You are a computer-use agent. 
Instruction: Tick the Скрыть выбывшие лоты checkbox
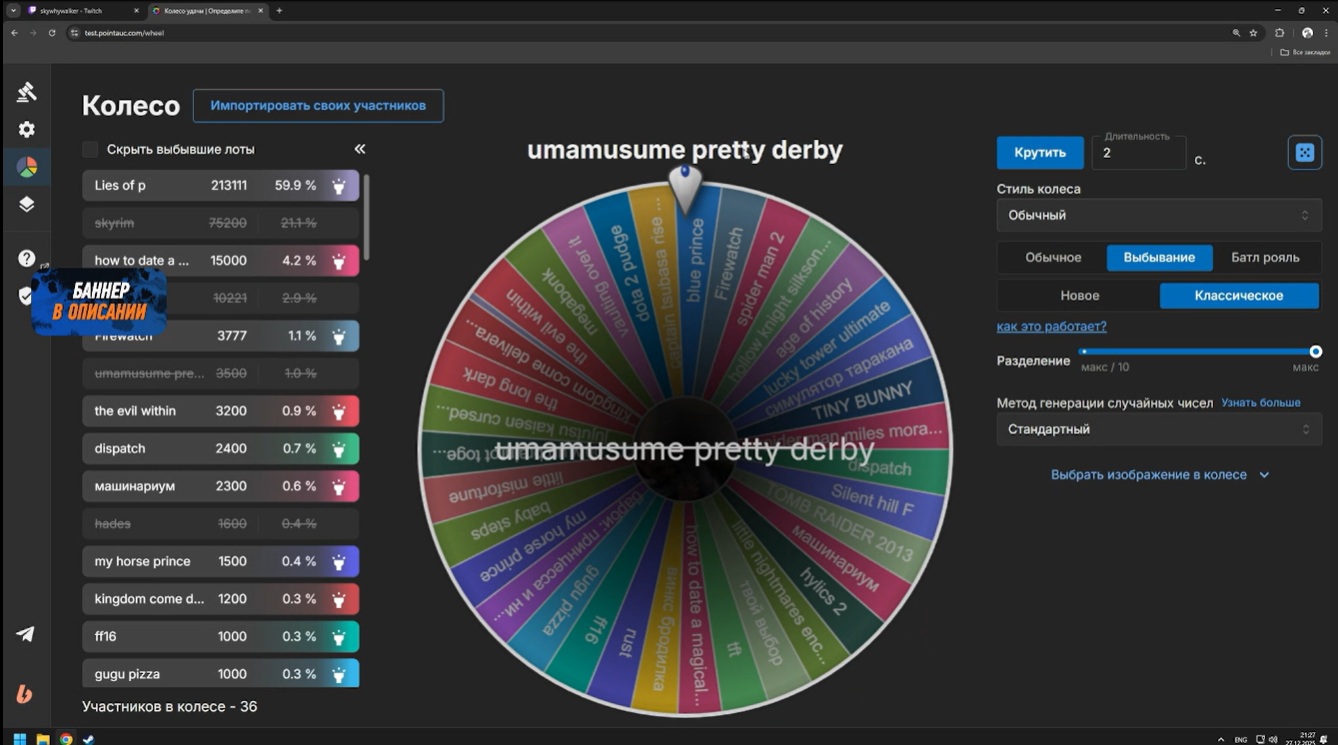90,149
